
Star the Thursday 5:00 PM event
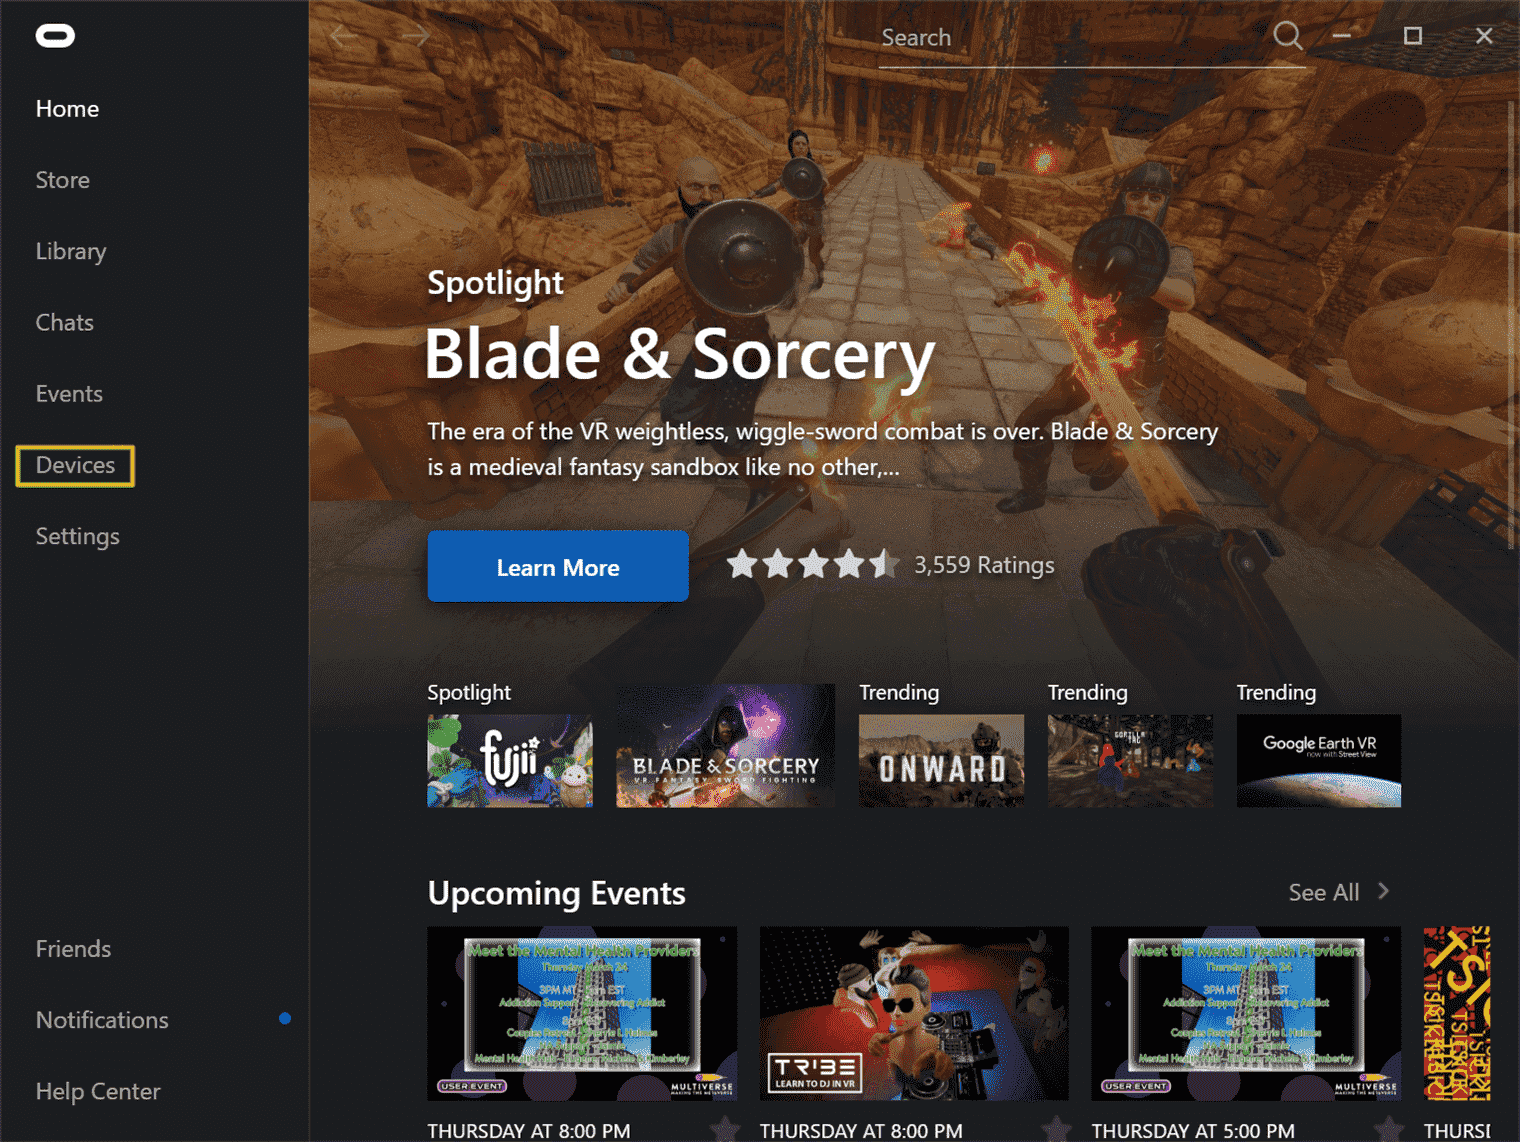(1388, 1130)
